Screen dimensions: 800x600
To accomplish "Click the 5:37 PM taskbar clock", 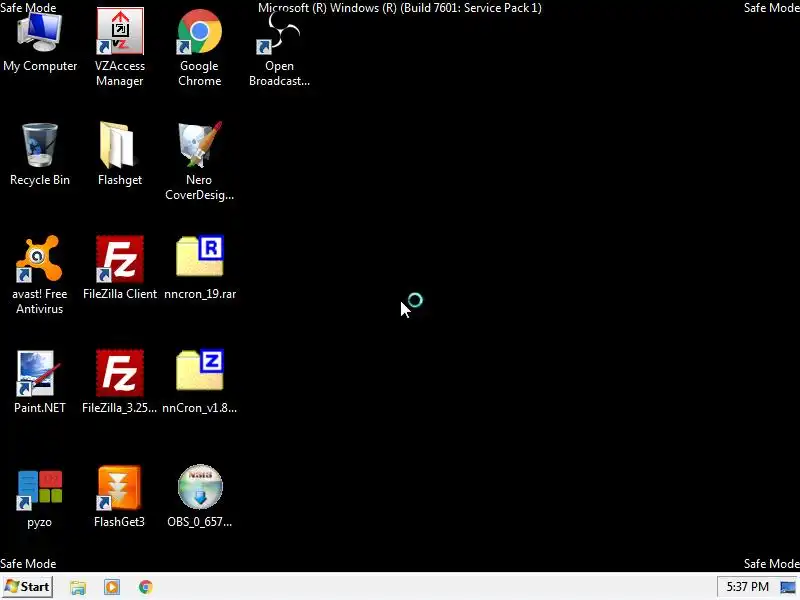I will click(x=747, y=587).
